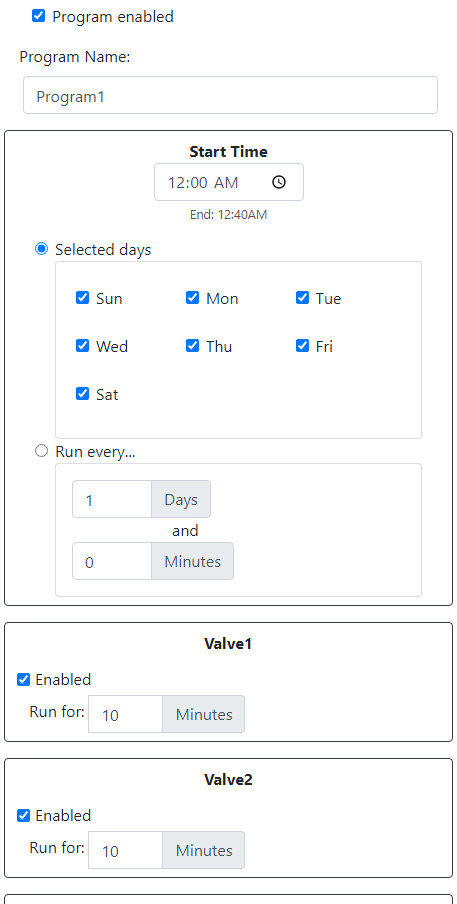The height and width of the screenshot is (904, 457).
Task: Deselect the Fri day checkbox
Action: point(303,345)
